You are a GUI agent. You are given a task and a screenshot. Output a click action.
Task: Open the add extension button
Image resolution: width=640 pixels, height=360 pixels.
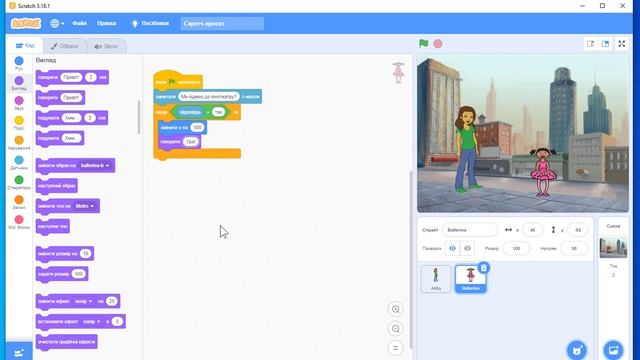[19, 352]
